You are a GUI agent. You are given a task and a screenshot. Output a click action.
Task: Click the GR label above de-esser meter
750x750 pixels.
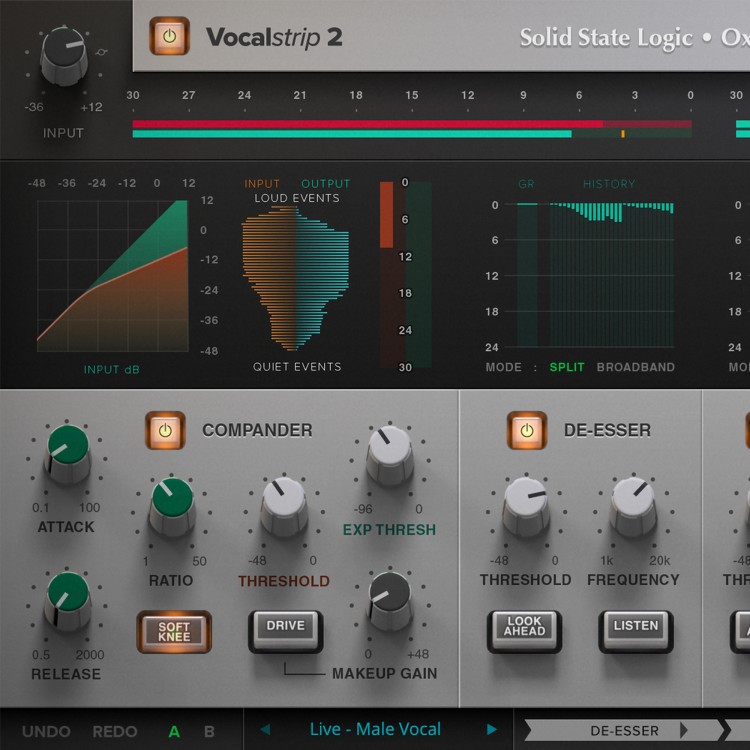526,184
